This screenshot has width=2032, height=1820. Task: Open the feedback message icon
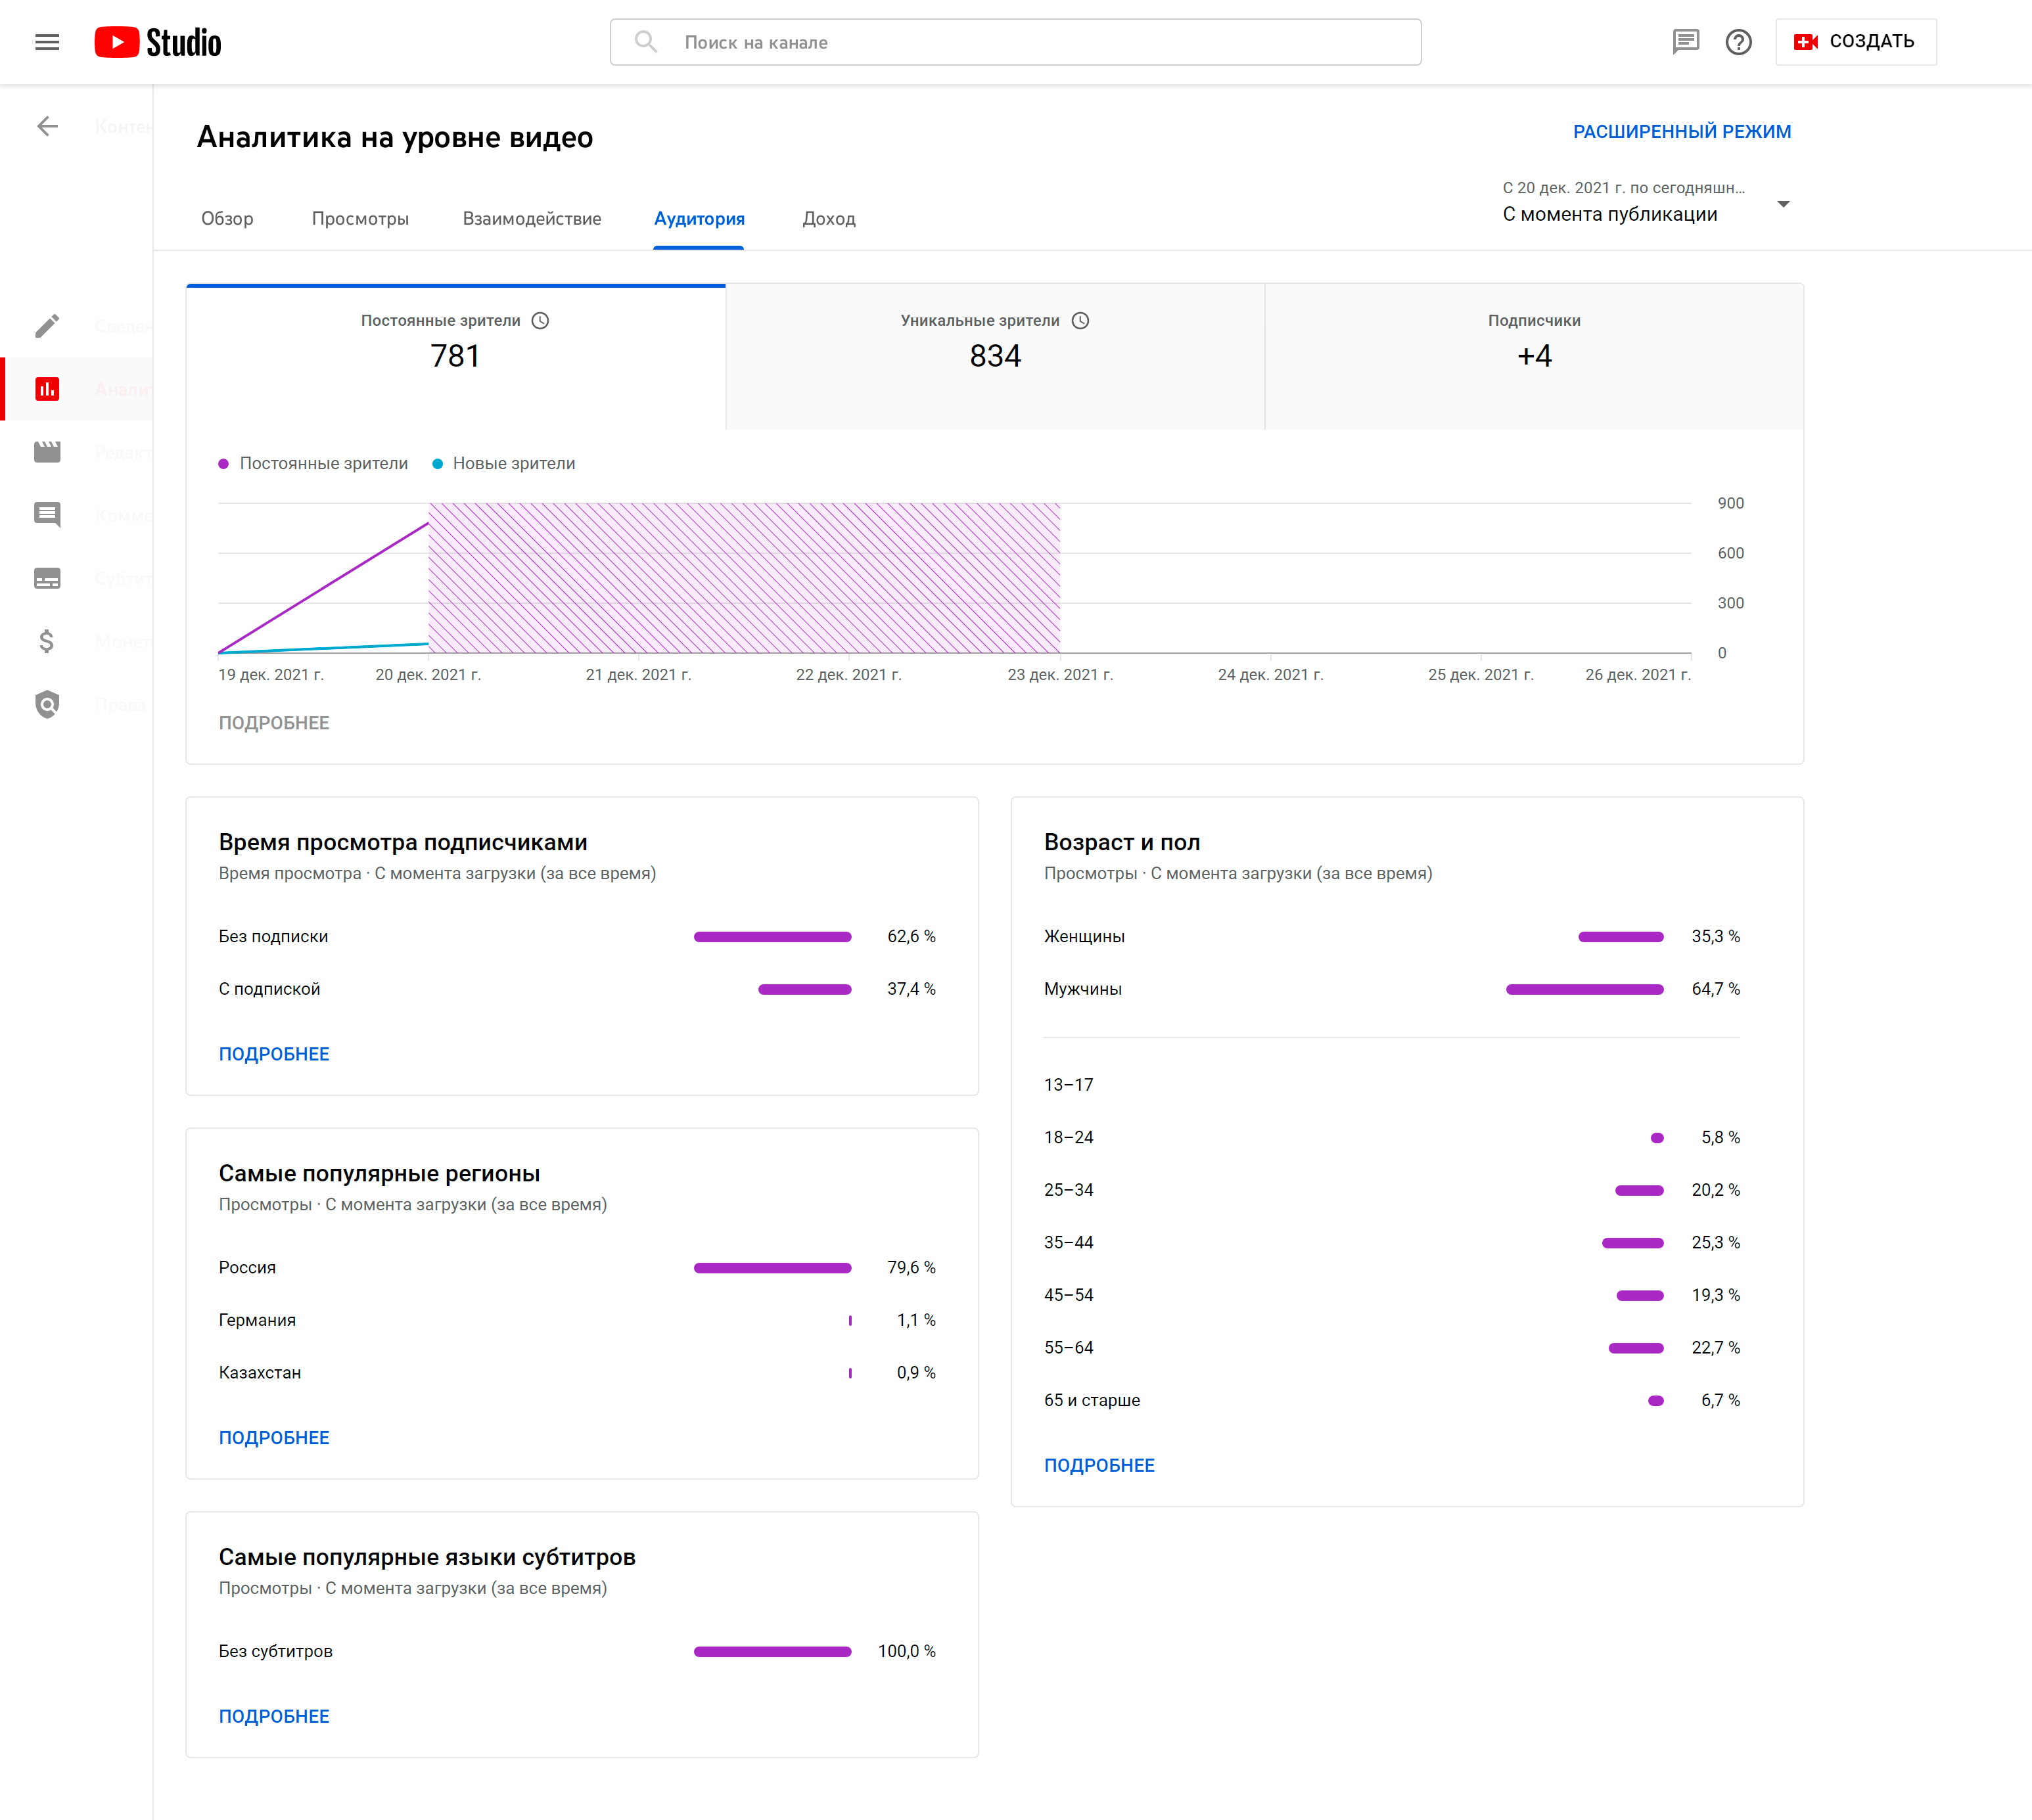click(1686, 42)
